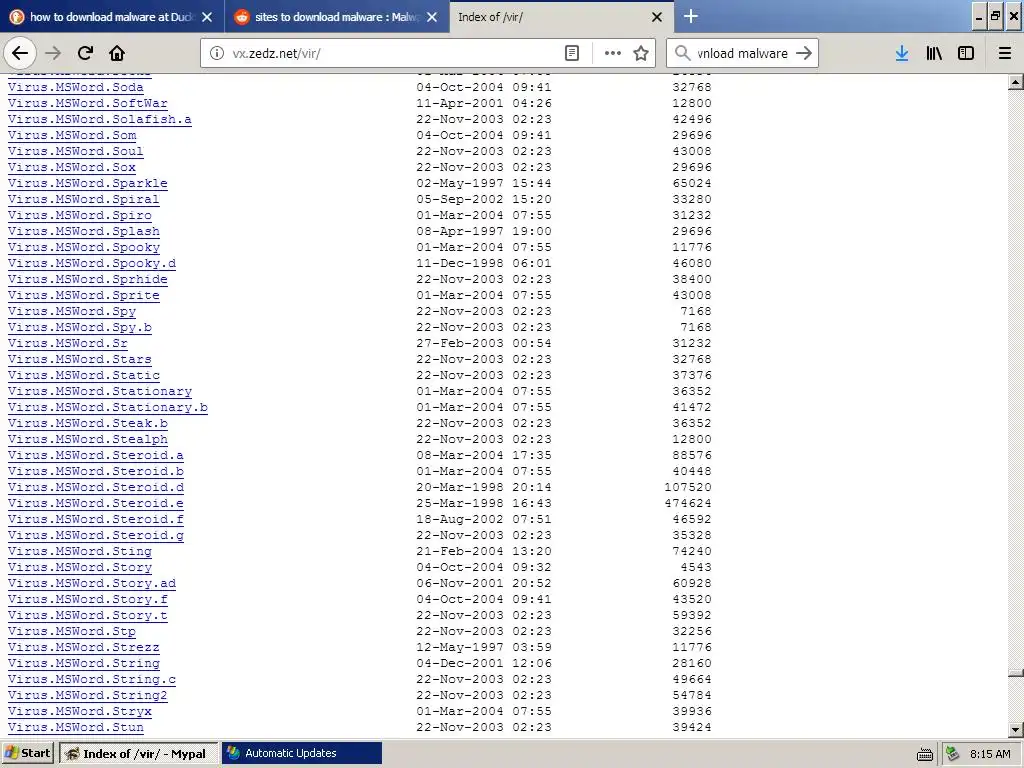The width and height of the screenshot is (1024, 768).
Task: Open Virus.MSWord.Story.ad link
Action: (92, 583)
